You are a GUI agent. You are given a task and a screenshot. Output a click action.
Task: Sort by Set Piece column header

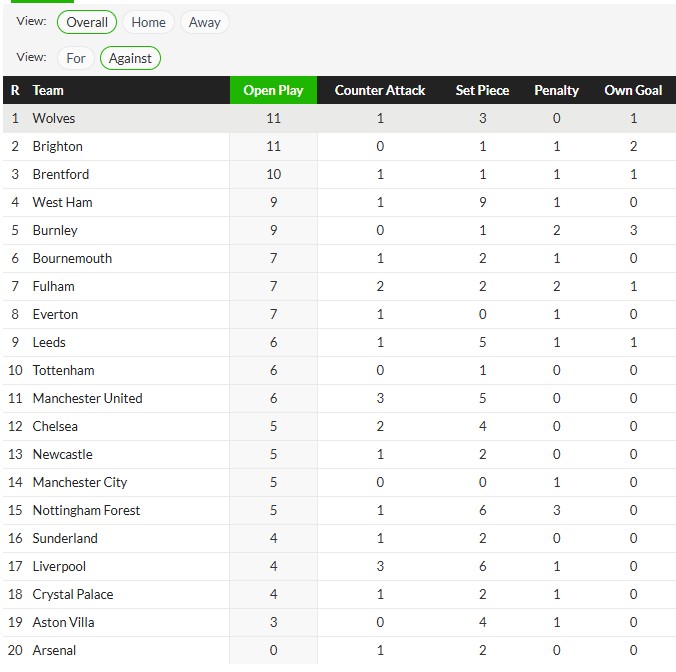click(x=482, y=90)
